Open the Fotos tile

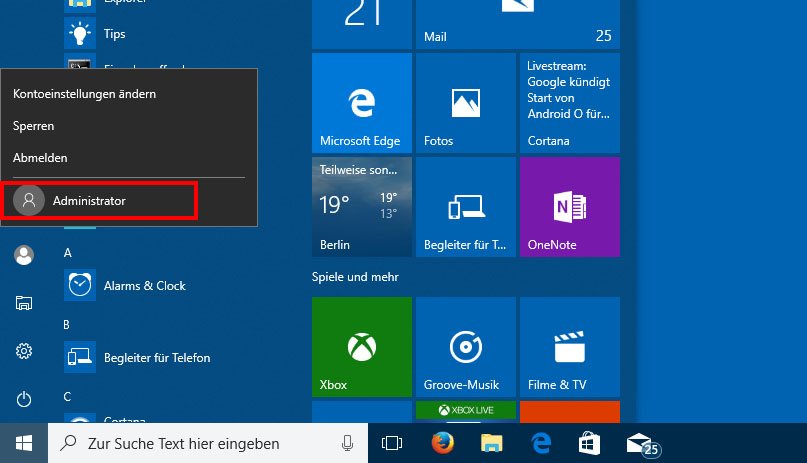(465, 103)
